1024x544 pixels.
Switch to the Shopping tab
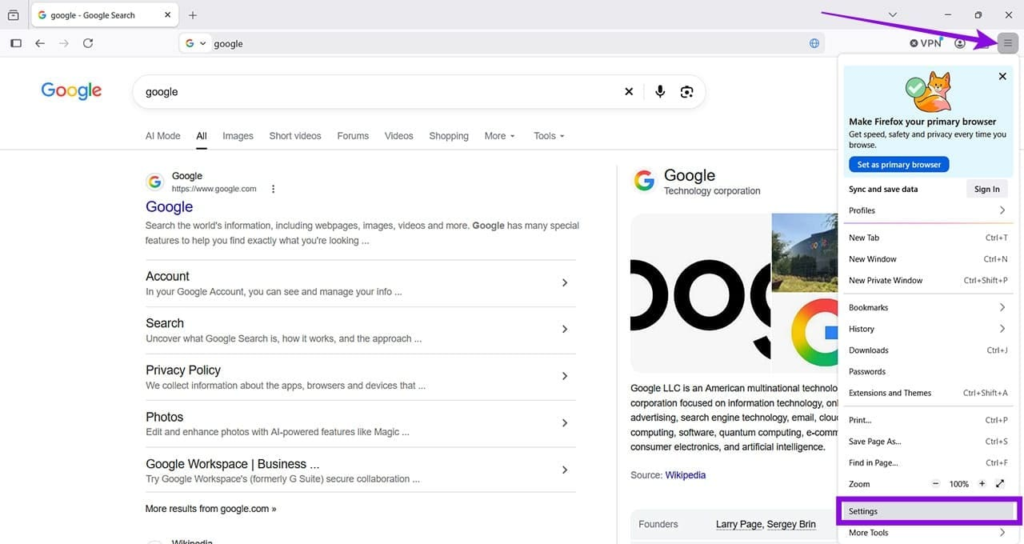coord(449,136)
